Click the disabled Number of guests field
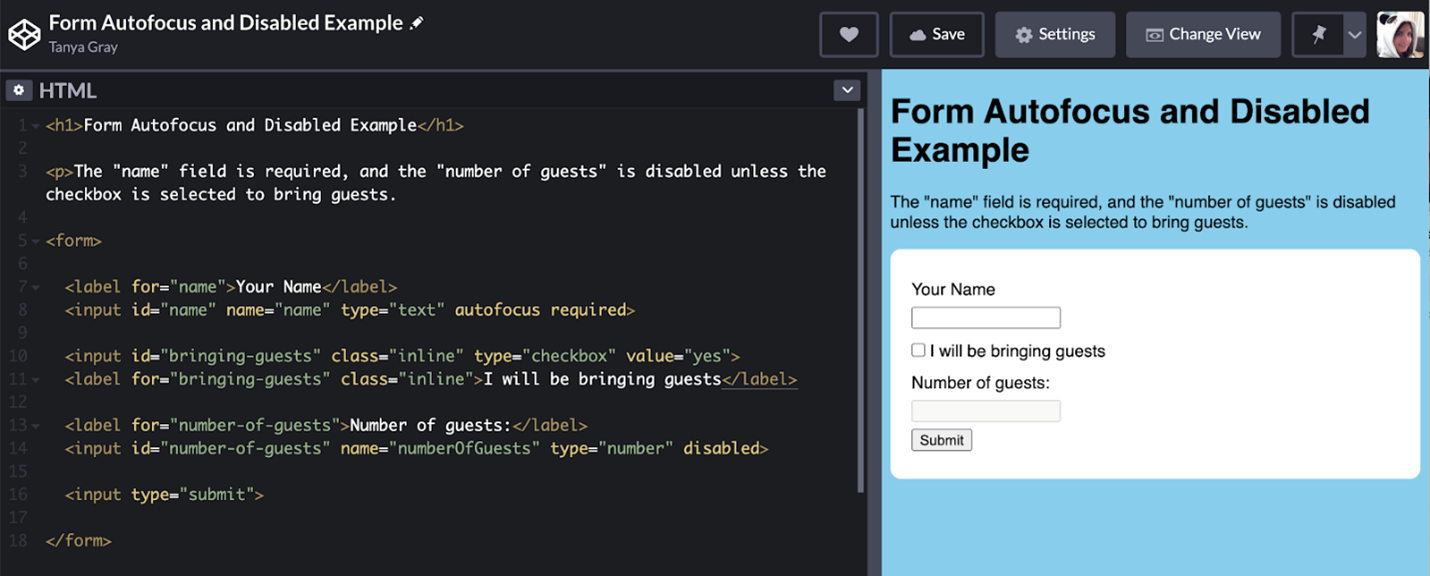This screenshot has width=1430, height=576. pos(985,411)
